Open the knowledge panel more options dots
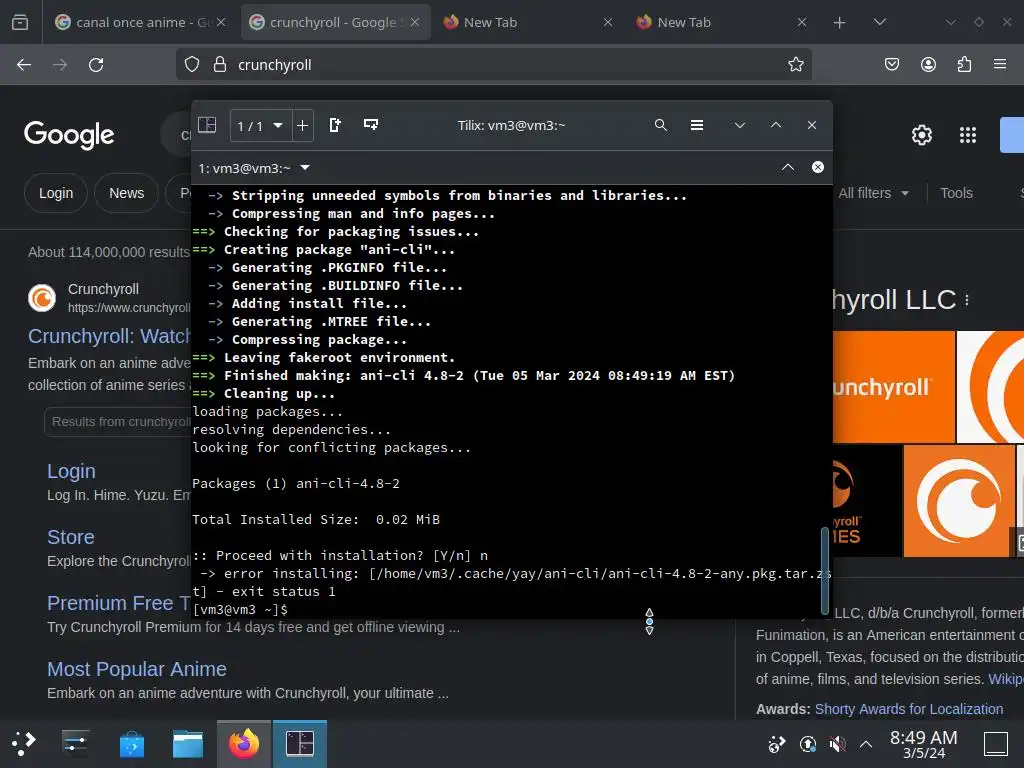 [967, 300]
